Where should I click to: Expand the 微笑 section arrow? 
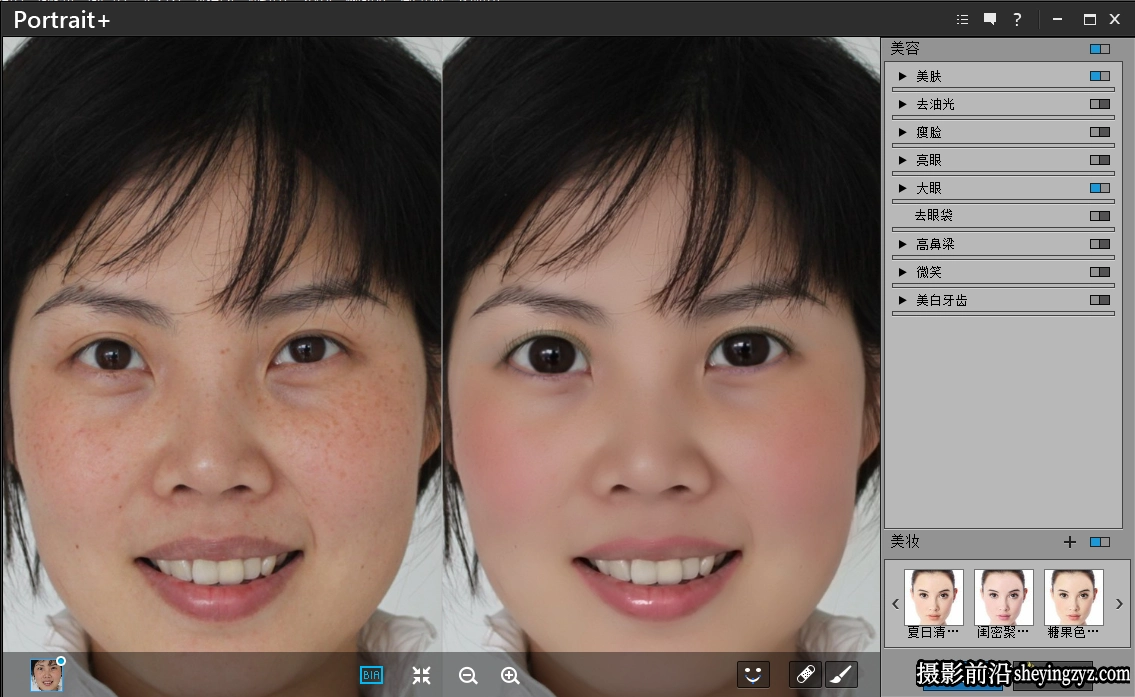pyautogui.click(x=902, y=272)
